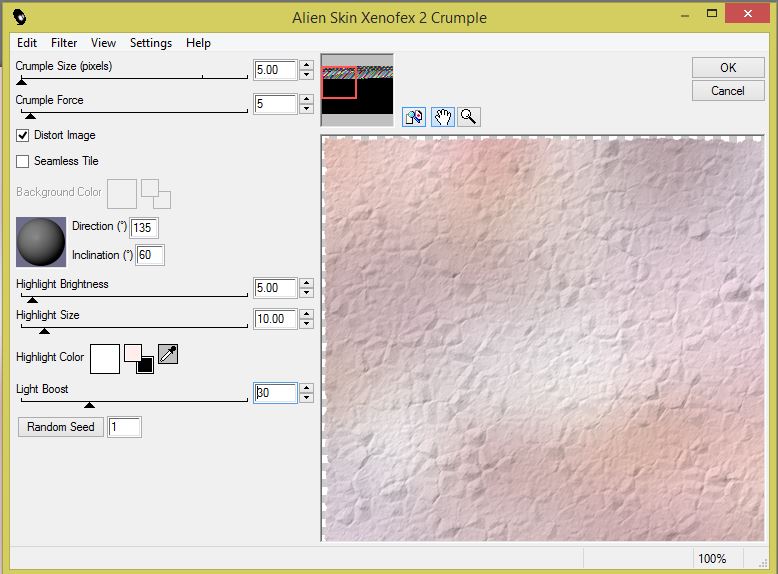
Task: Click the show original preview toggle icon
Action: [x=414, y=117]
